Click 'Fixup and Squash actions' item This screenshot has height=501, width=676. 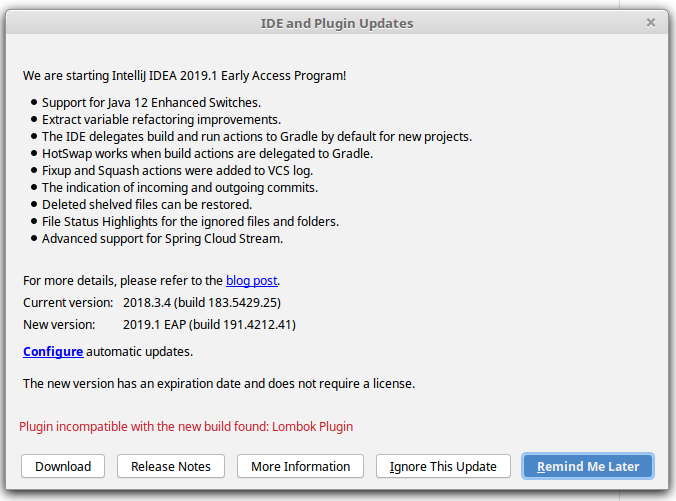pyautogui.click(x=177, y=171)
